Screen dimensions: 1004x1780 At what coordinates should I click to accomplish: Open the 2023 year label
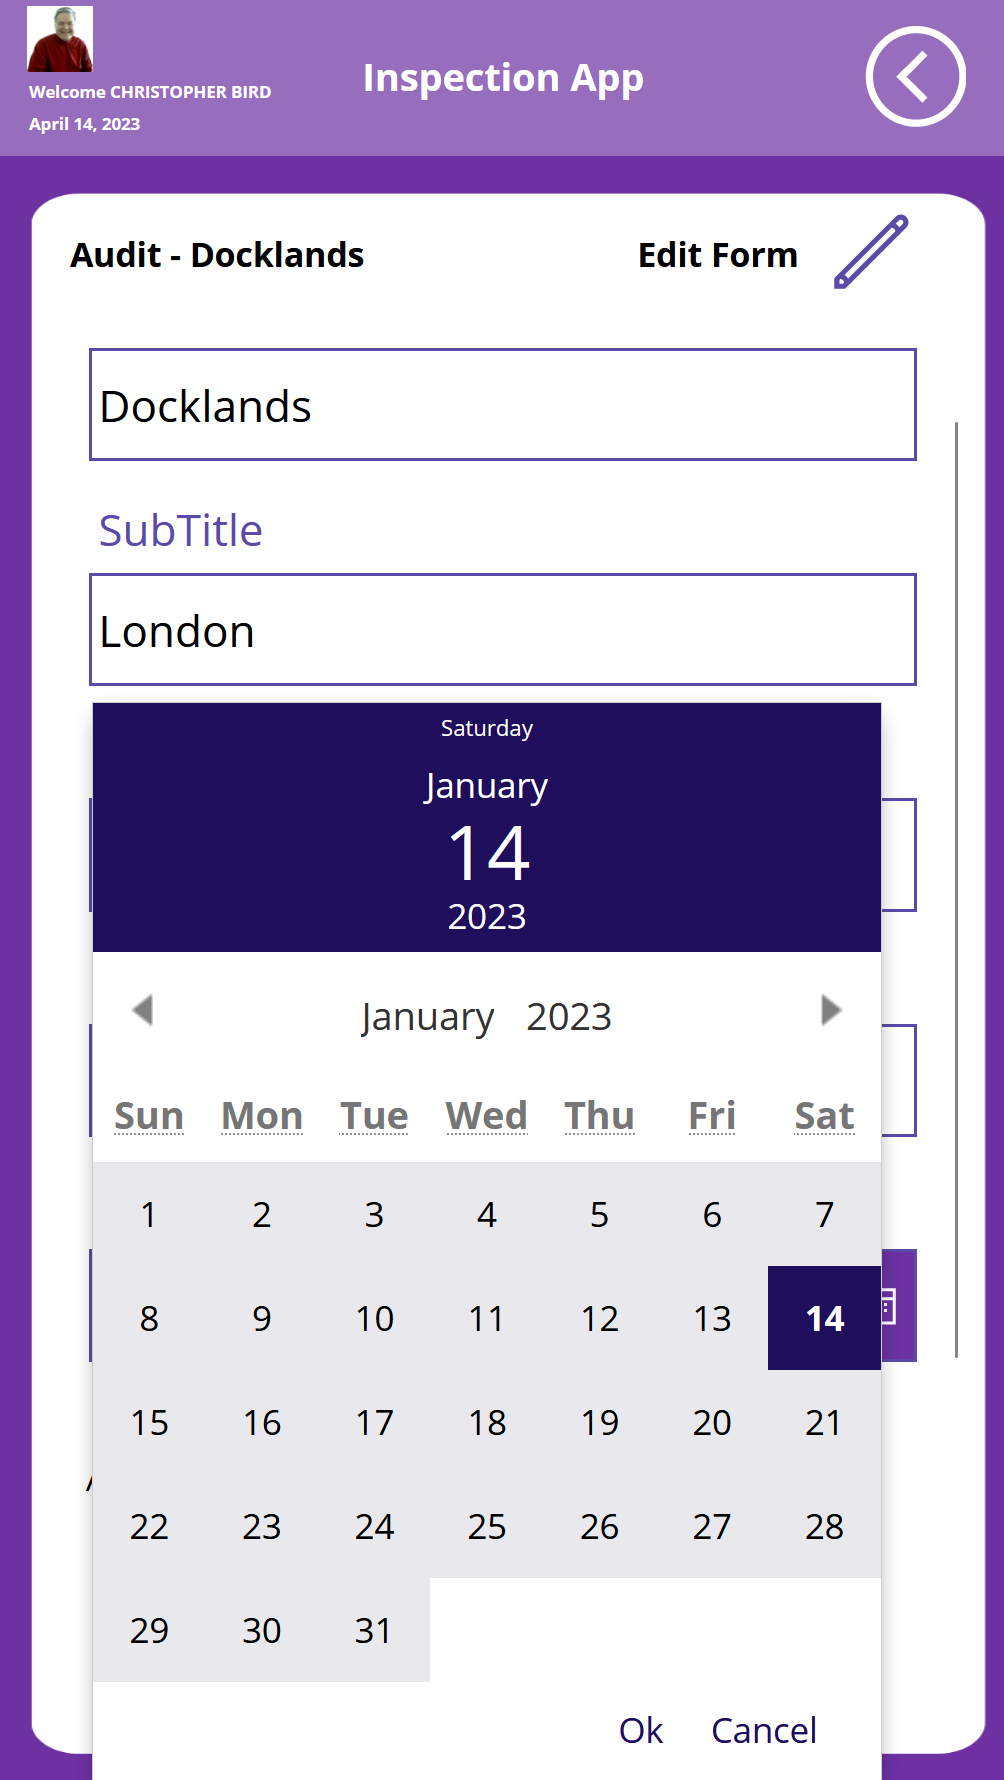pos(568,1016)
